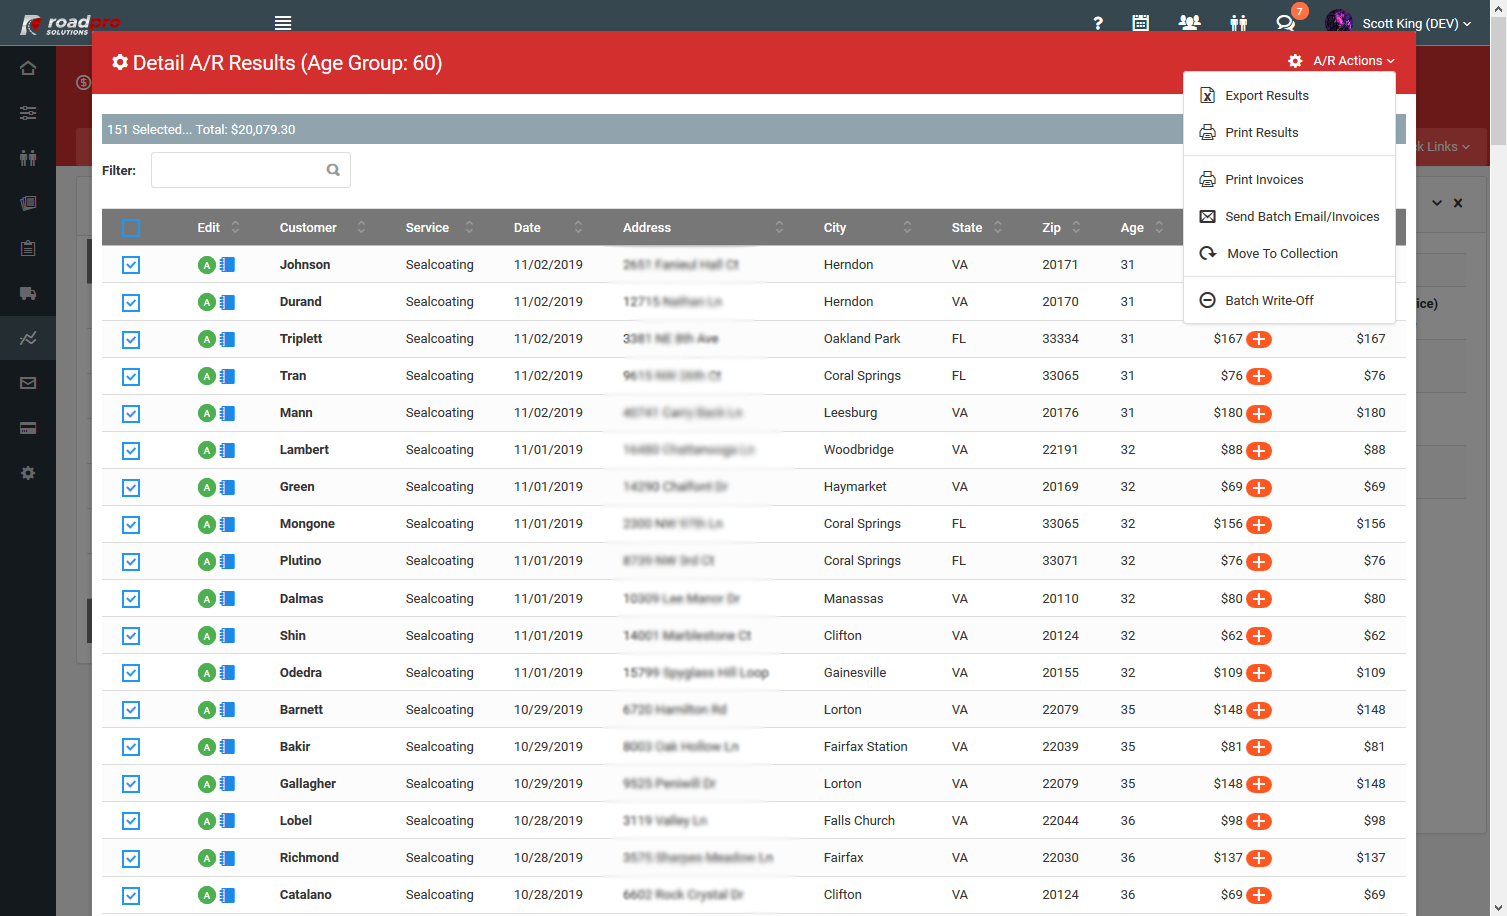Open chat messages with 7 notifications
1507x916 pixels.
pyautogui.click(x=1287, y=22)
